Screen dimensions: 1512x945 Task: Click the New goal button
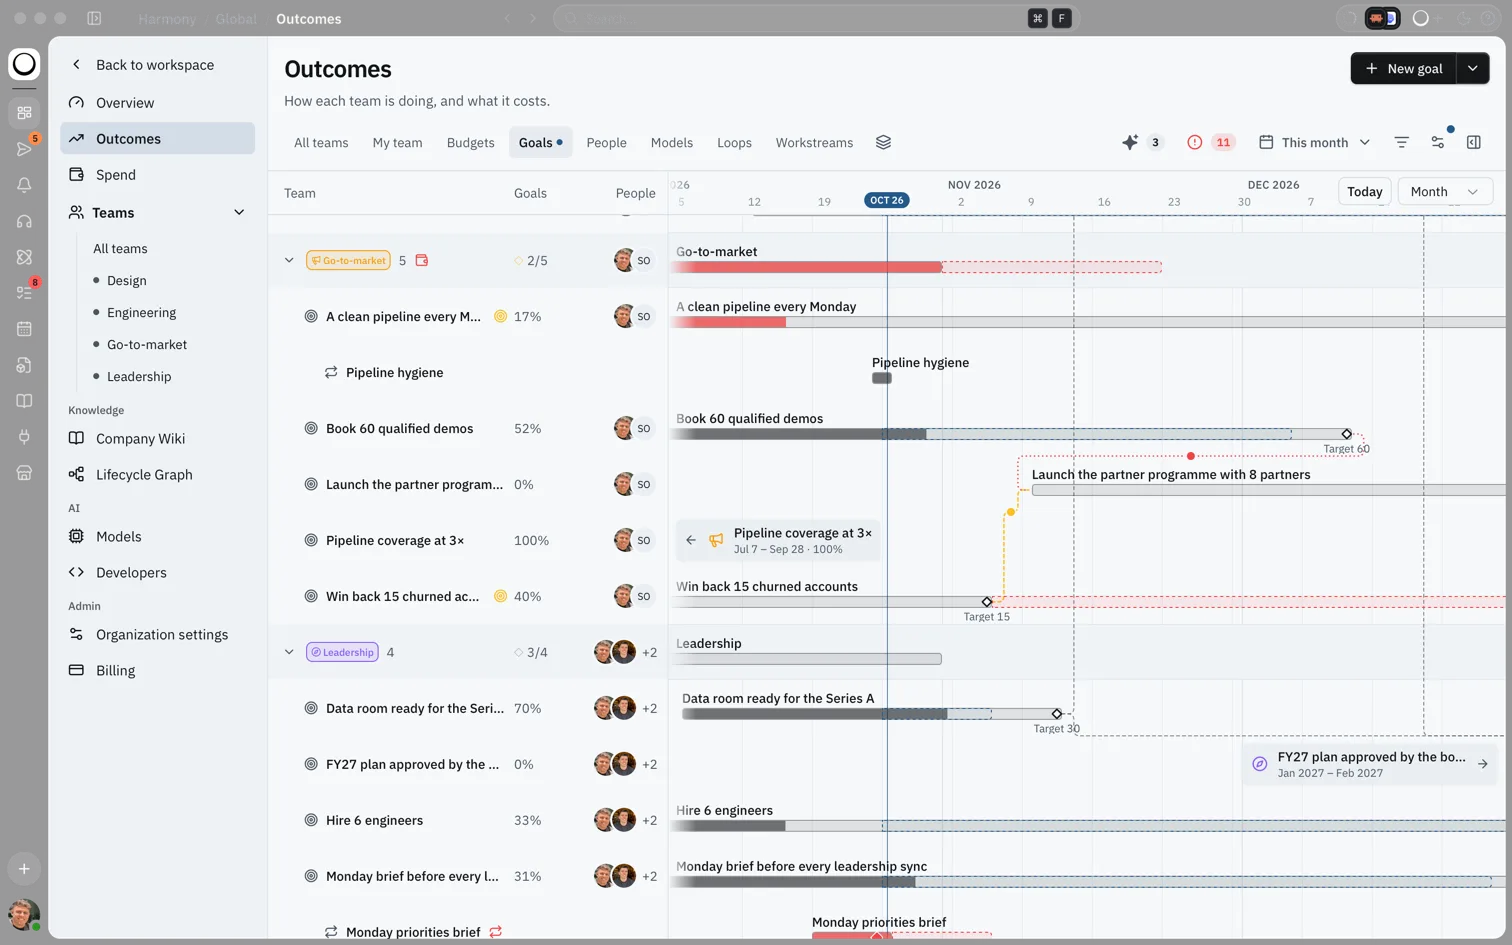[1404, 68]
